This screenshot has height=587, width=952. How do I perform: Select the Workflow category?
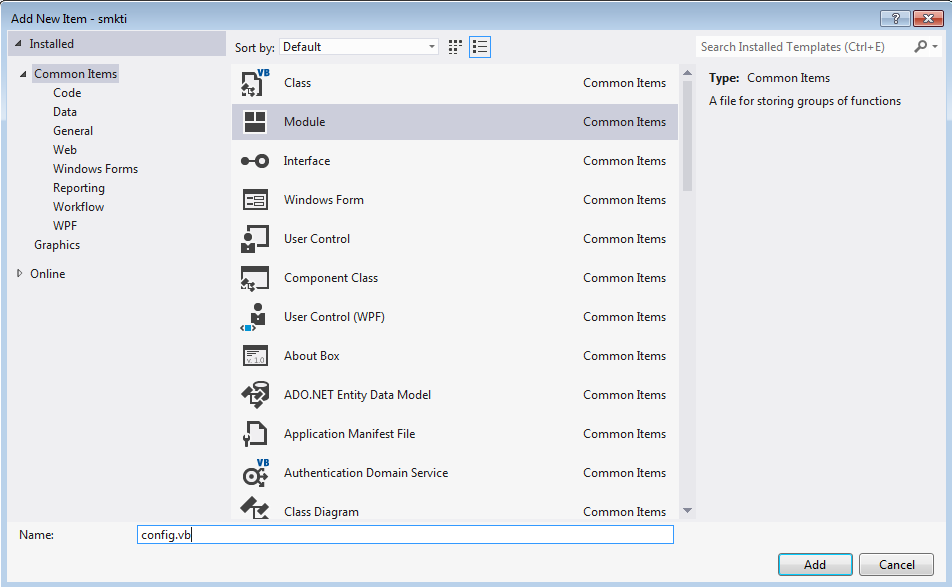tap(78, 206)
